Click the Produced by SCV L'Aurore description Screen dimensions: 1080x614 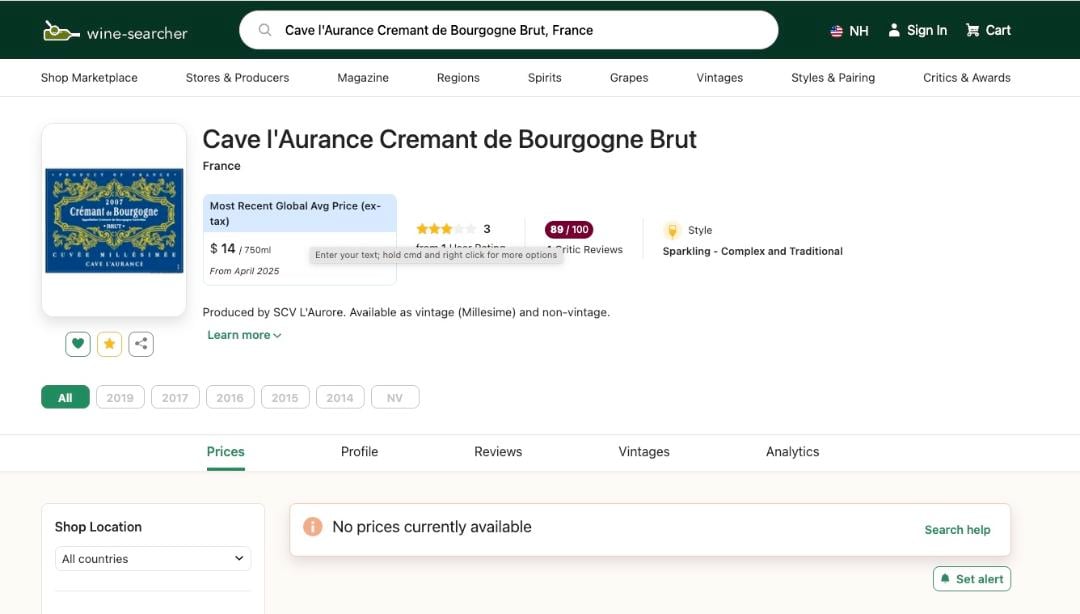pos(406,312)
